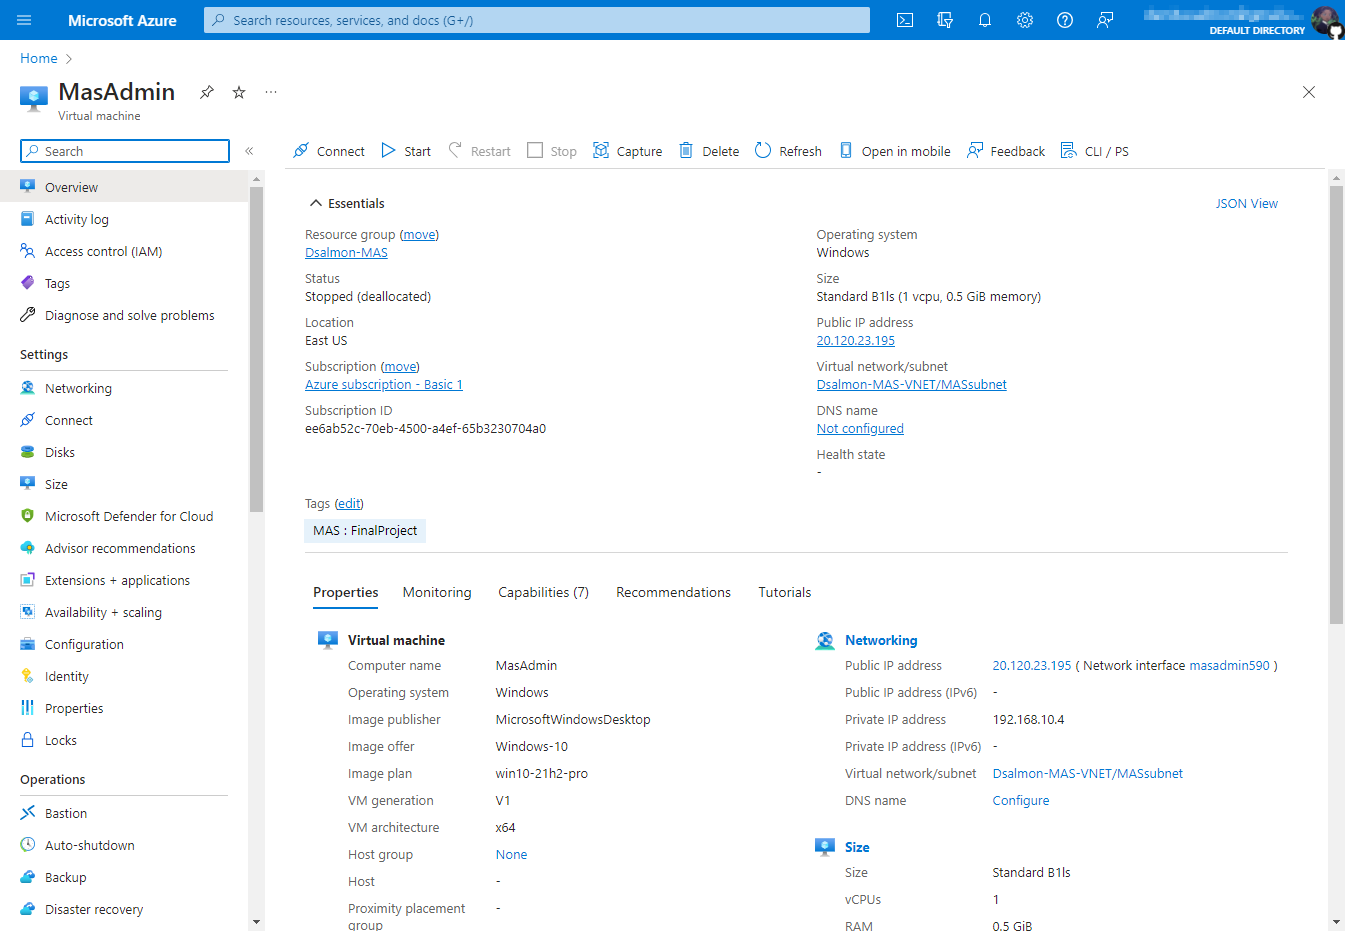
Task: Refresh the overview page
Action: [788, 151]
